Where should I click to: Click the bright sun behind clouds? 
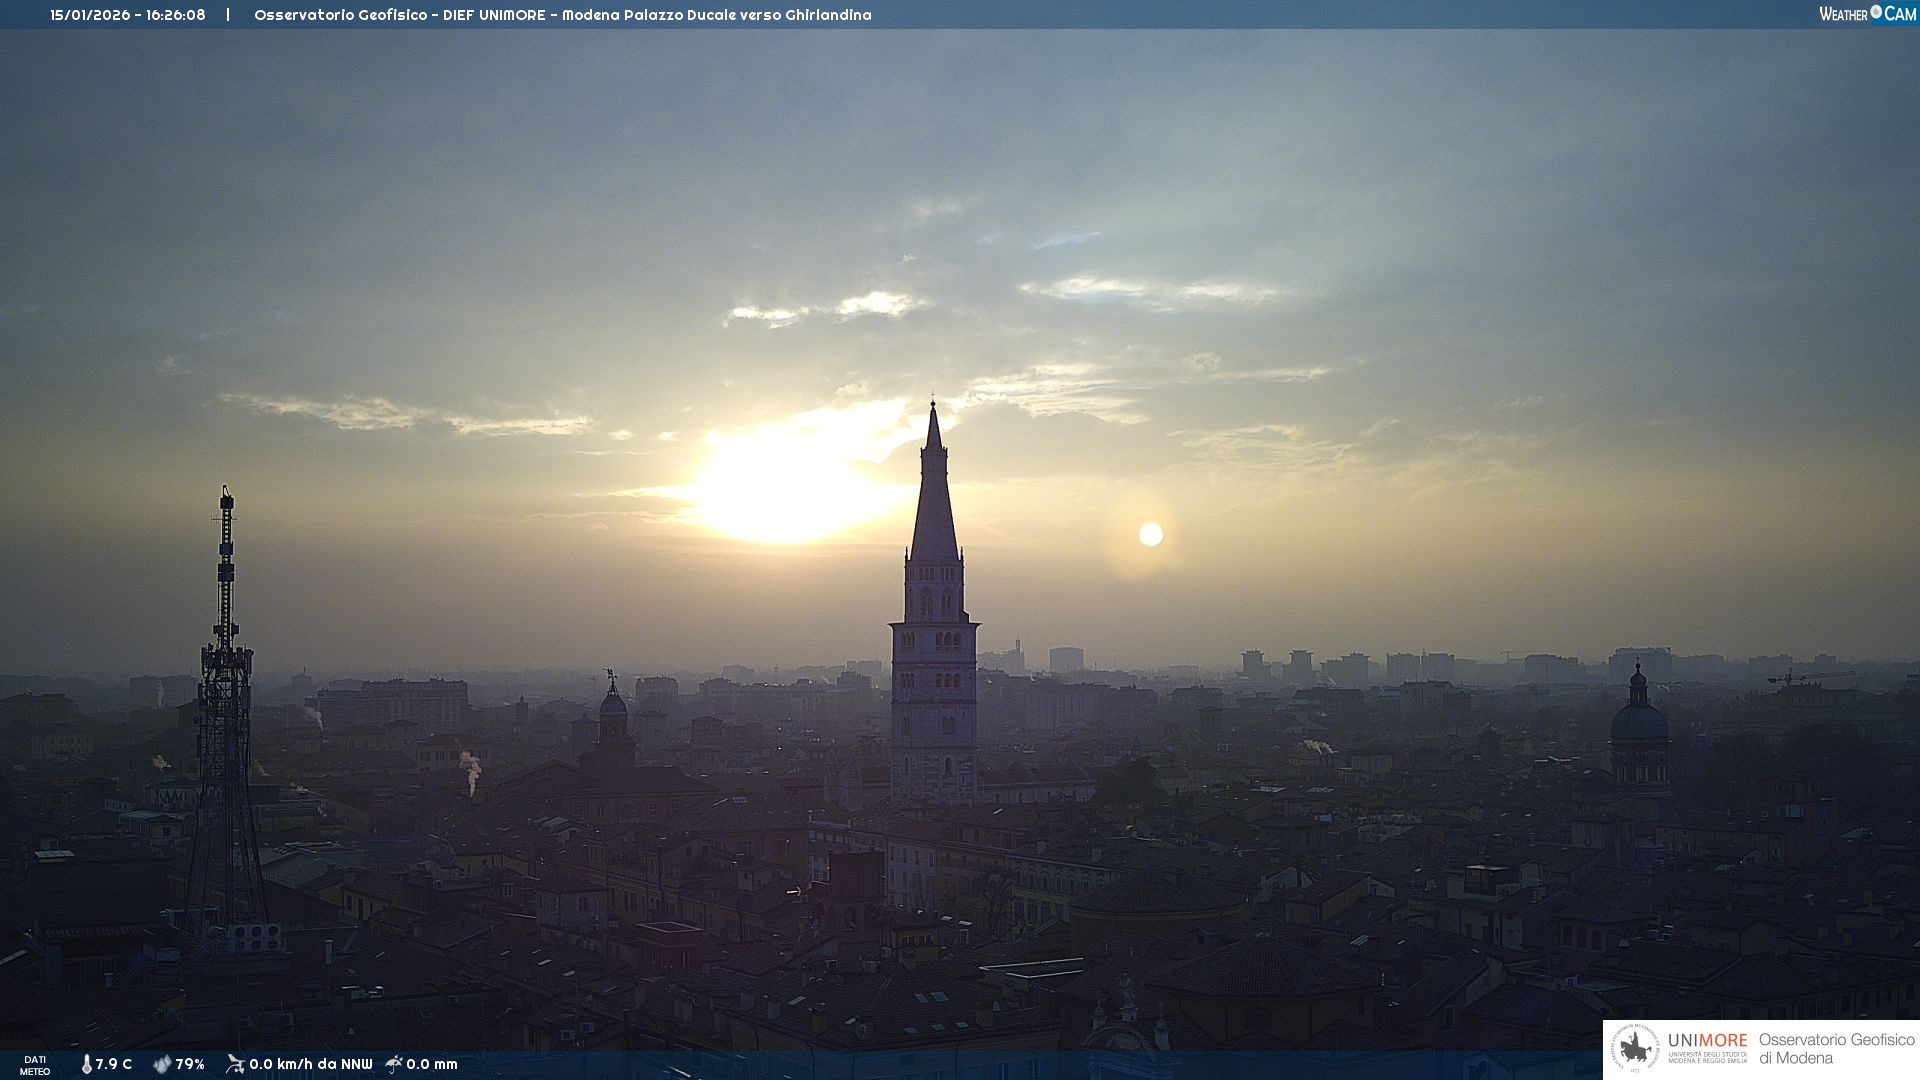point(790,487)
